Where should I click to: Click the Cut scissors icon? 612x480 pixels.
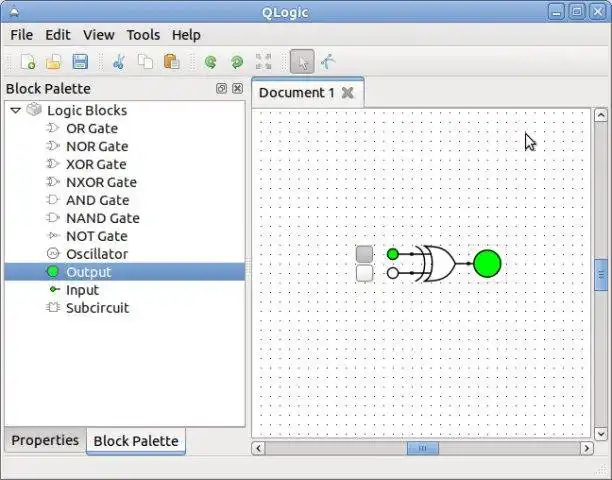[x=119, y=62]
